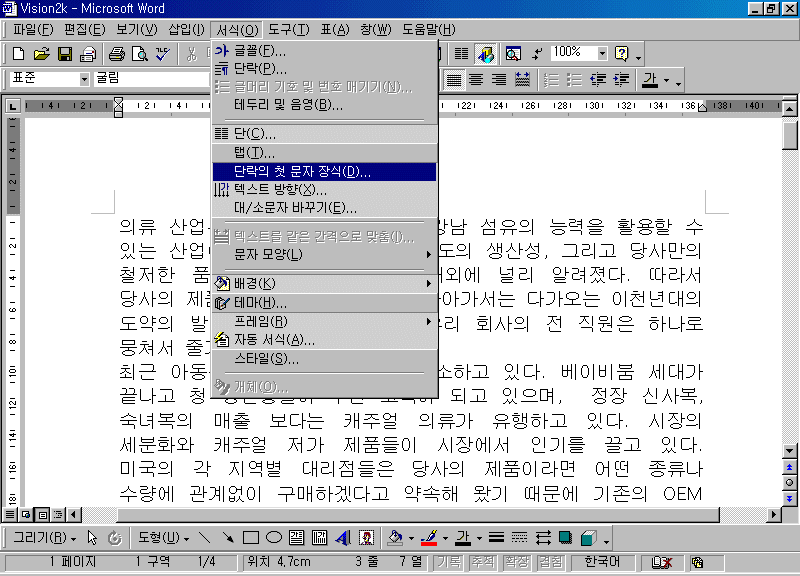Toggle the numbered list button
800x576 pixels.
click(x=552, y=80)
